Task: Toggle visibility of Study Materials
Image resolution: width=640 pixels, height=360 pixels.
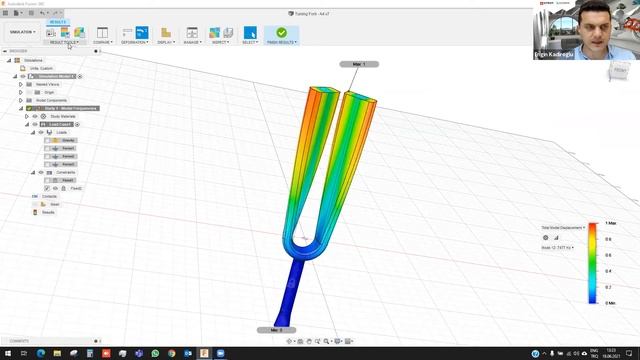Action: (35, 116)
